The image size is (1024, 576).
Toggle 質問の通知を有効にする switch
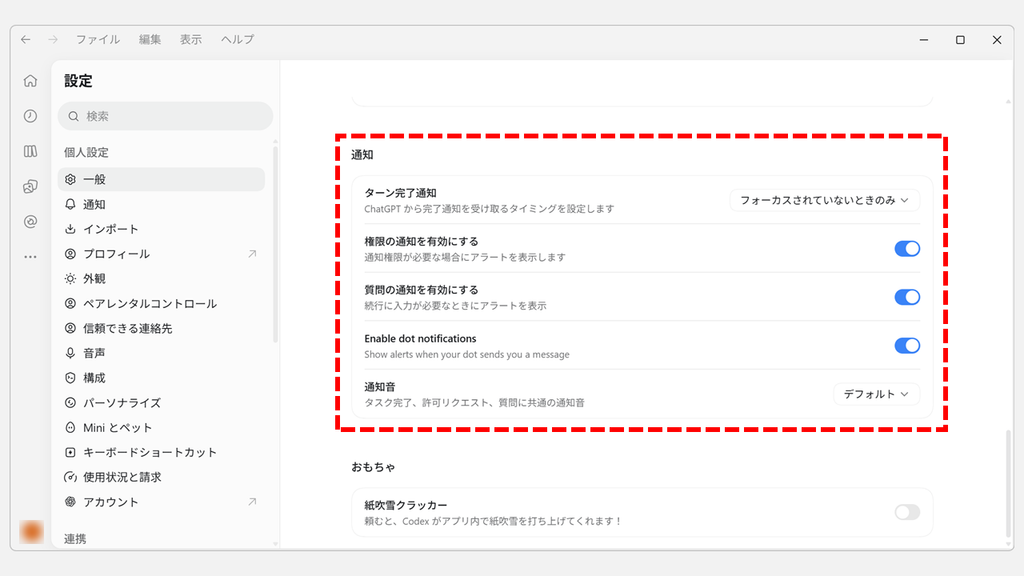tap(907, 297)
